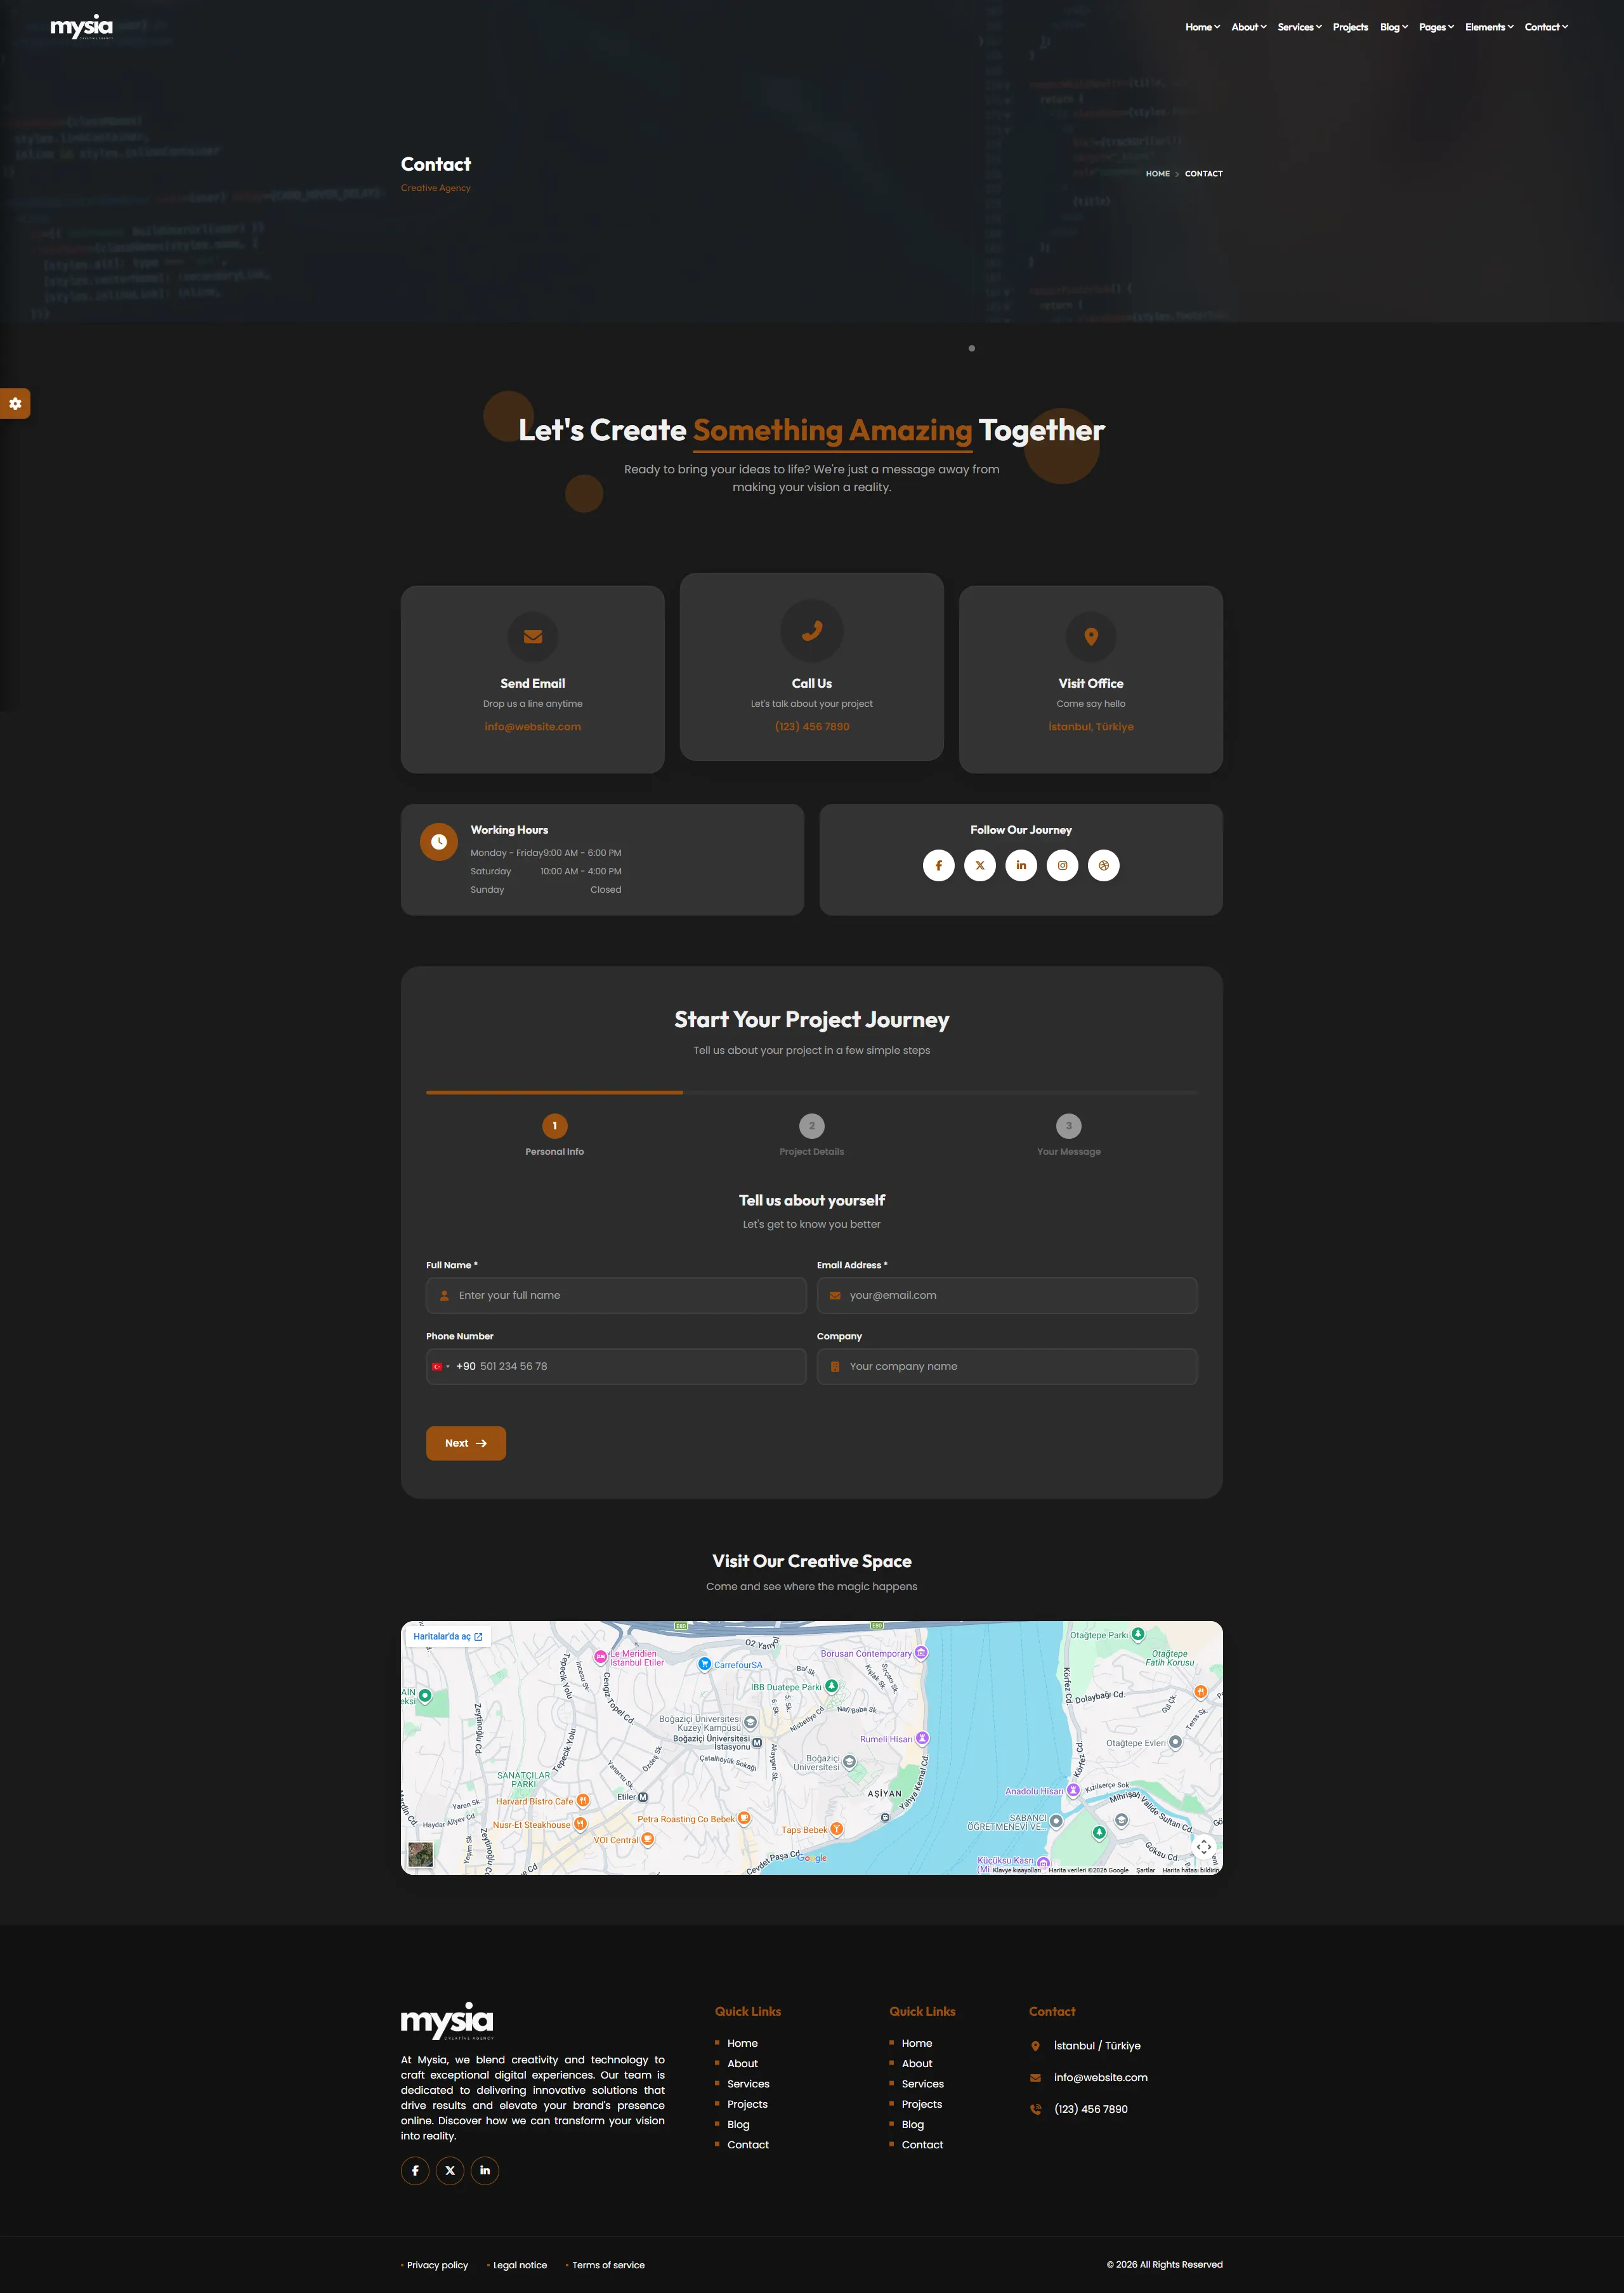The image size is (1624, 2293).
Task: Click the LinkedIn icon in the footer
Action: point(485,2170)
